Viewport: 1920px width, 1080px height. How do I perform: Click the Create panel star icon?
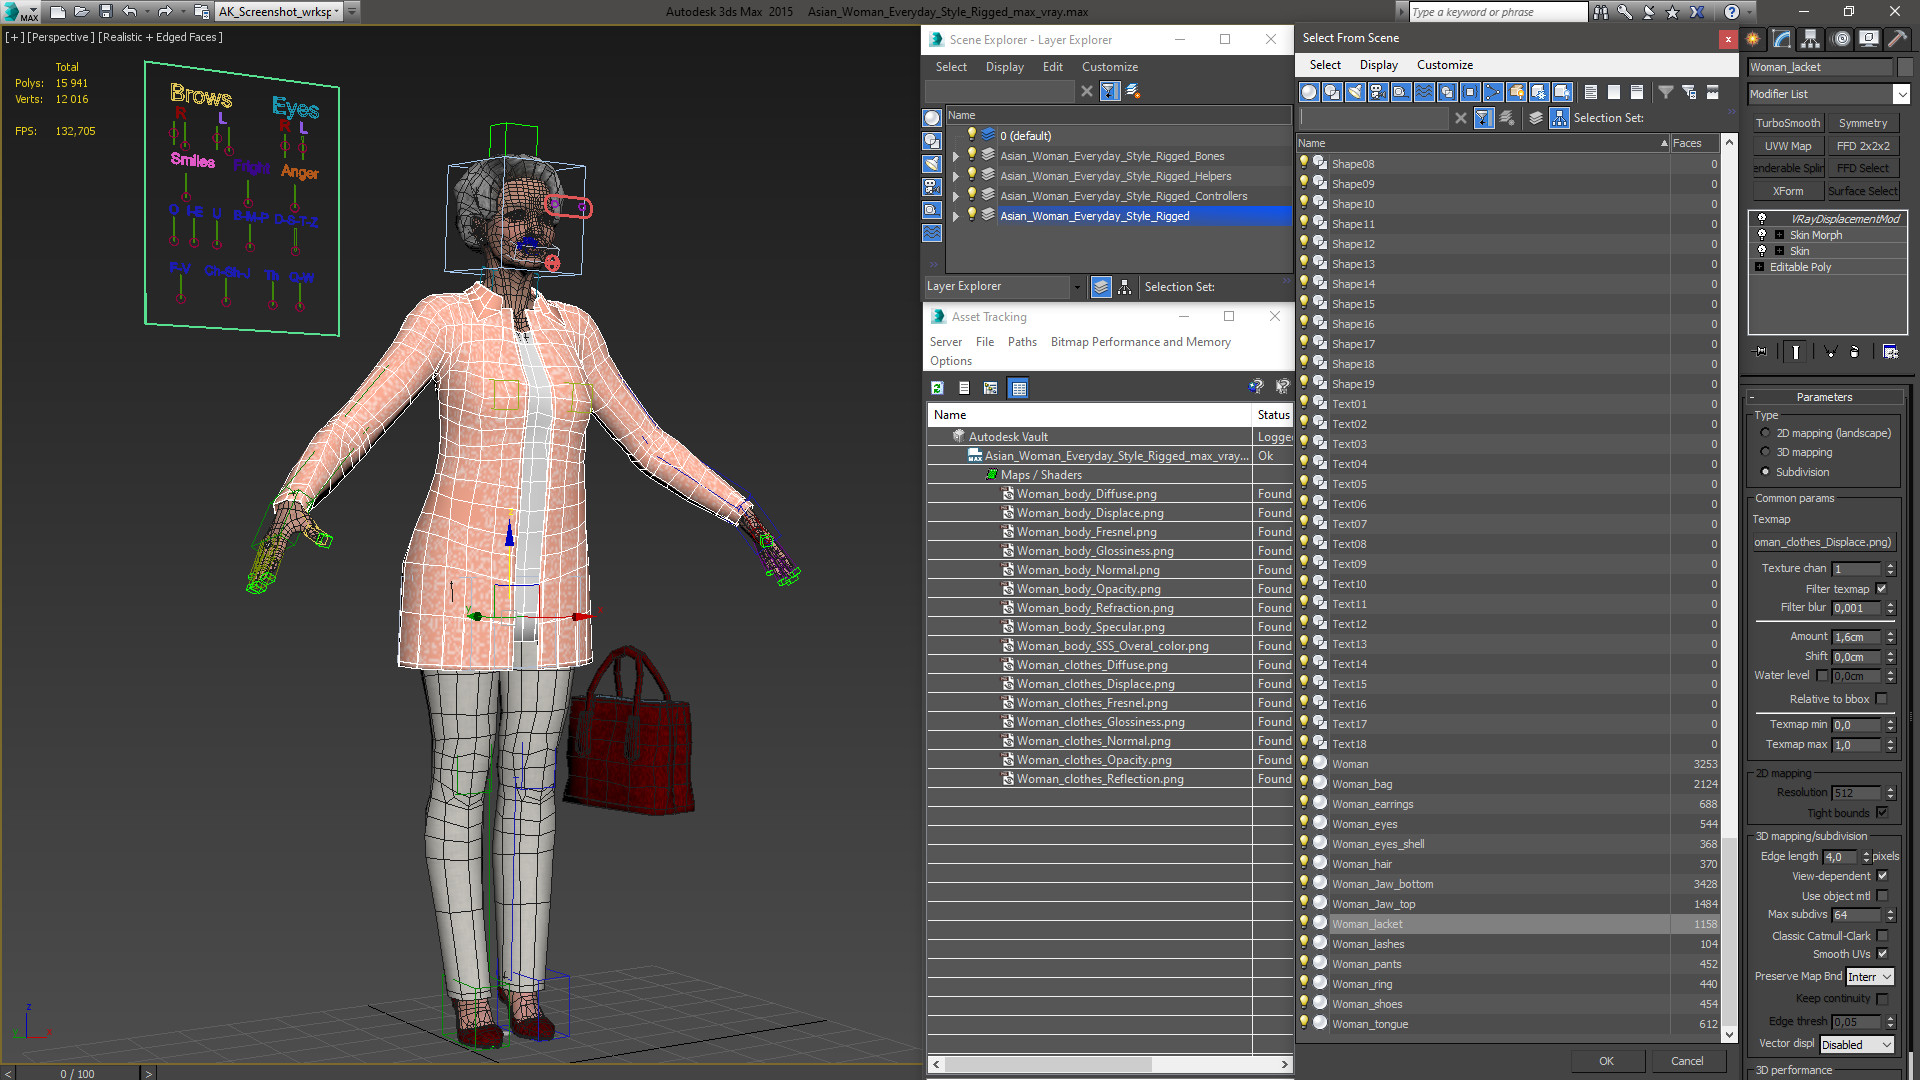[1753, 39]
